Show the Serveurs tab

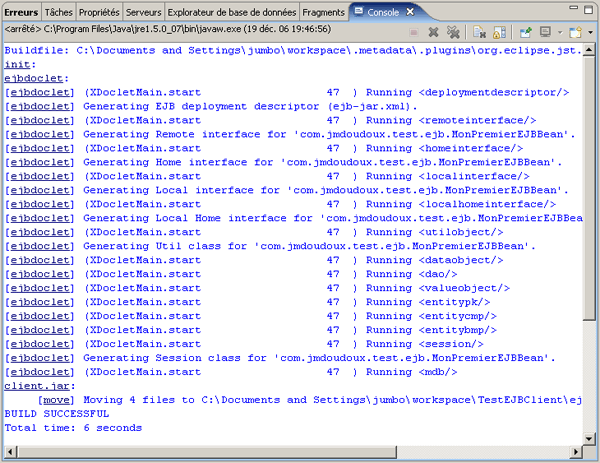click(x=144, y=12)
